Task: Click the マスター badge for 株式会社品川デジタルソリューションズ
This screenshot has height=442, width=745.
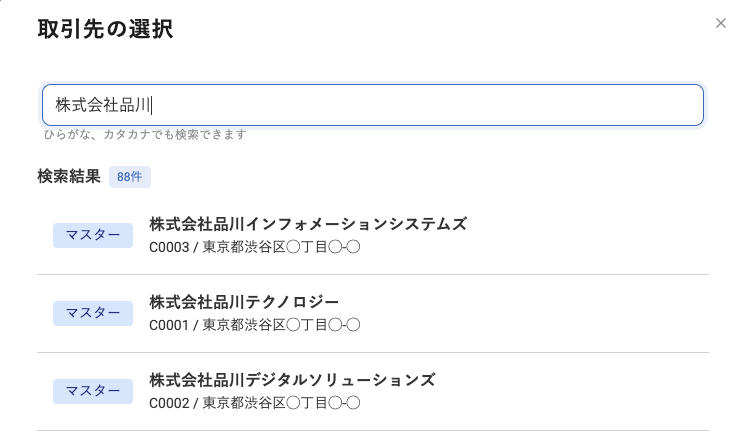Action: [93, 391]
